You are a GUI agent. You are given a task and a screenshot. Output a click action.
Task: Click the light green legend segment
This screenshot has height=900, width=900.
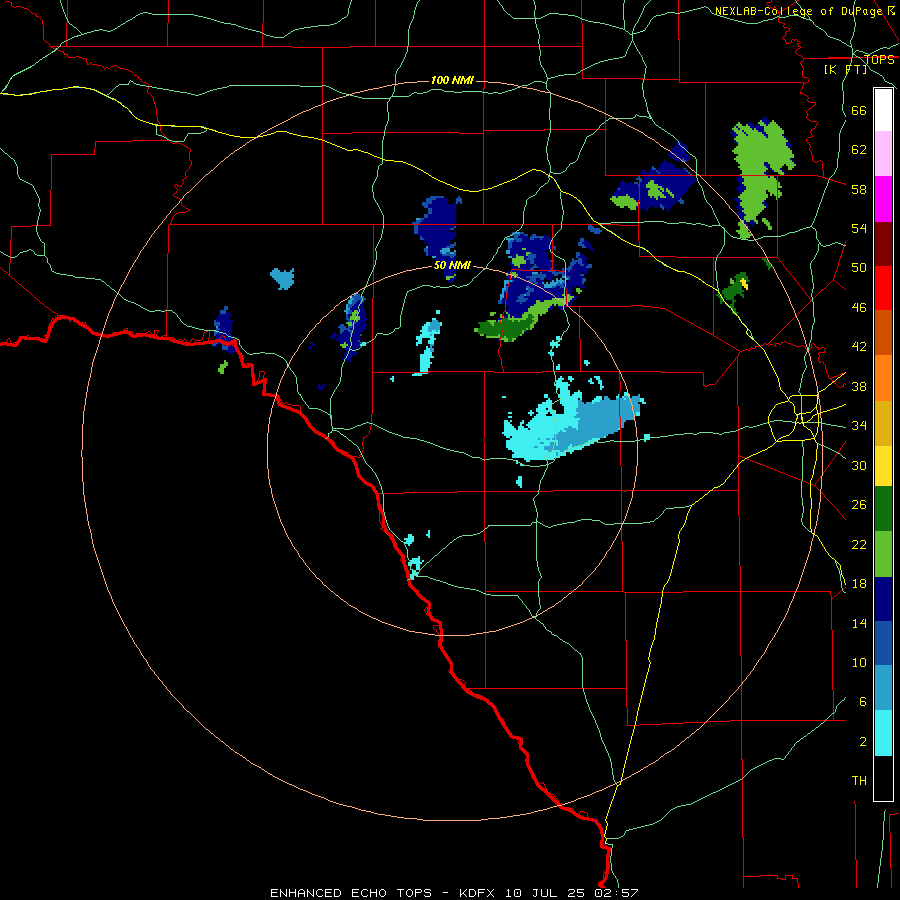(883, 554)
